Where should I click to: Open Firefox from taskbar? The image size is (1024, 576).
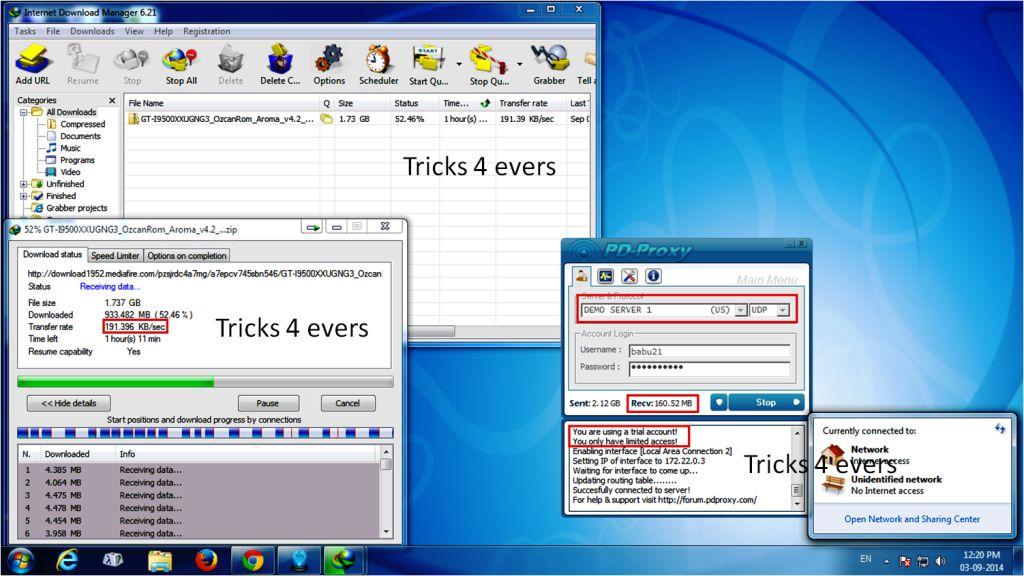tap(206, 560)
